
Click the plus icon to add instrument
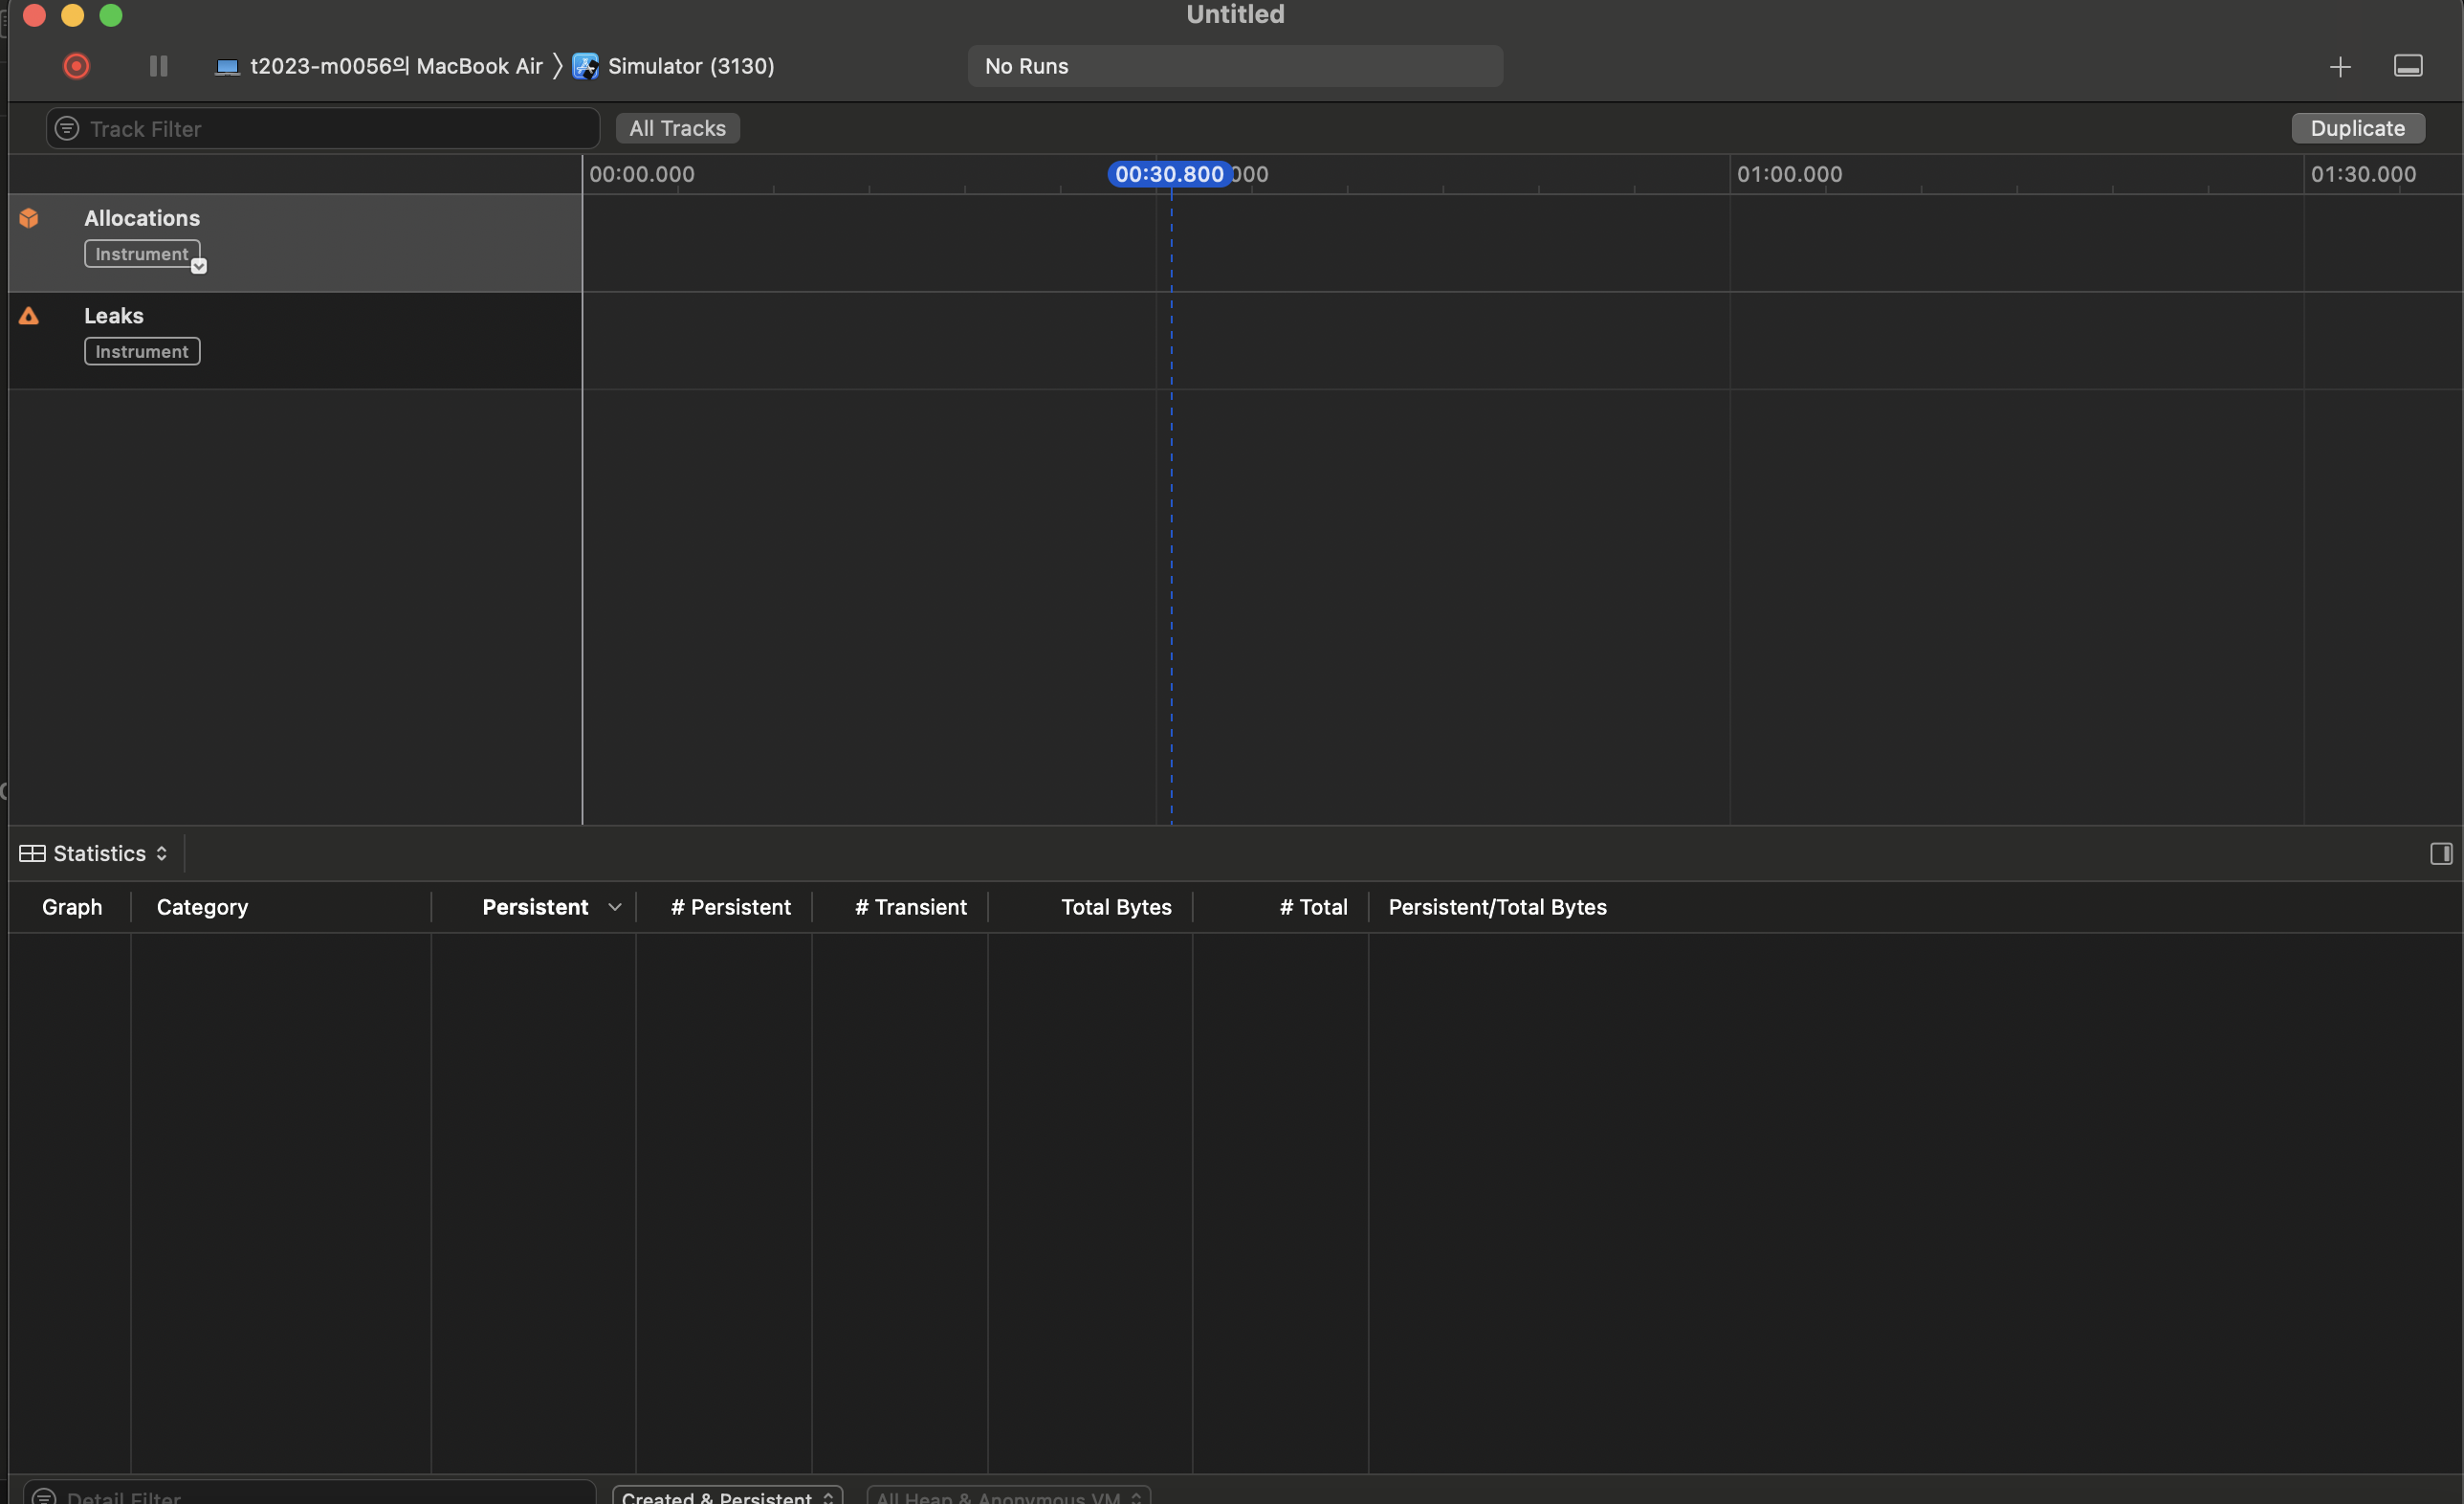[2339, 67]
